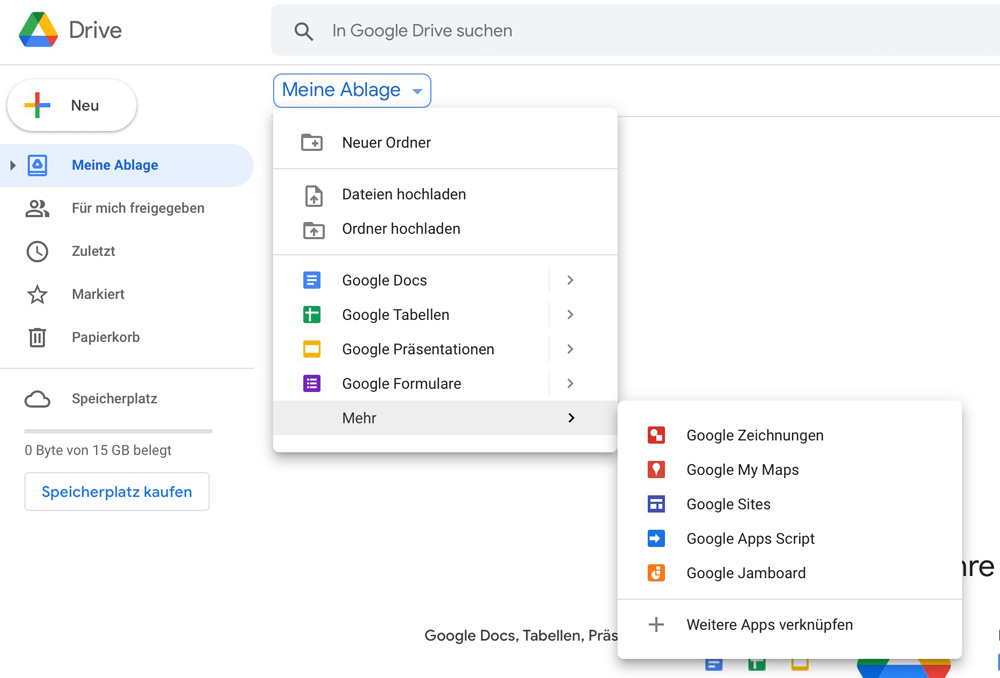Open the Meine Ablage dropdown arrow
Viewport: 1000px width, 678px height.
coord(417,91)
